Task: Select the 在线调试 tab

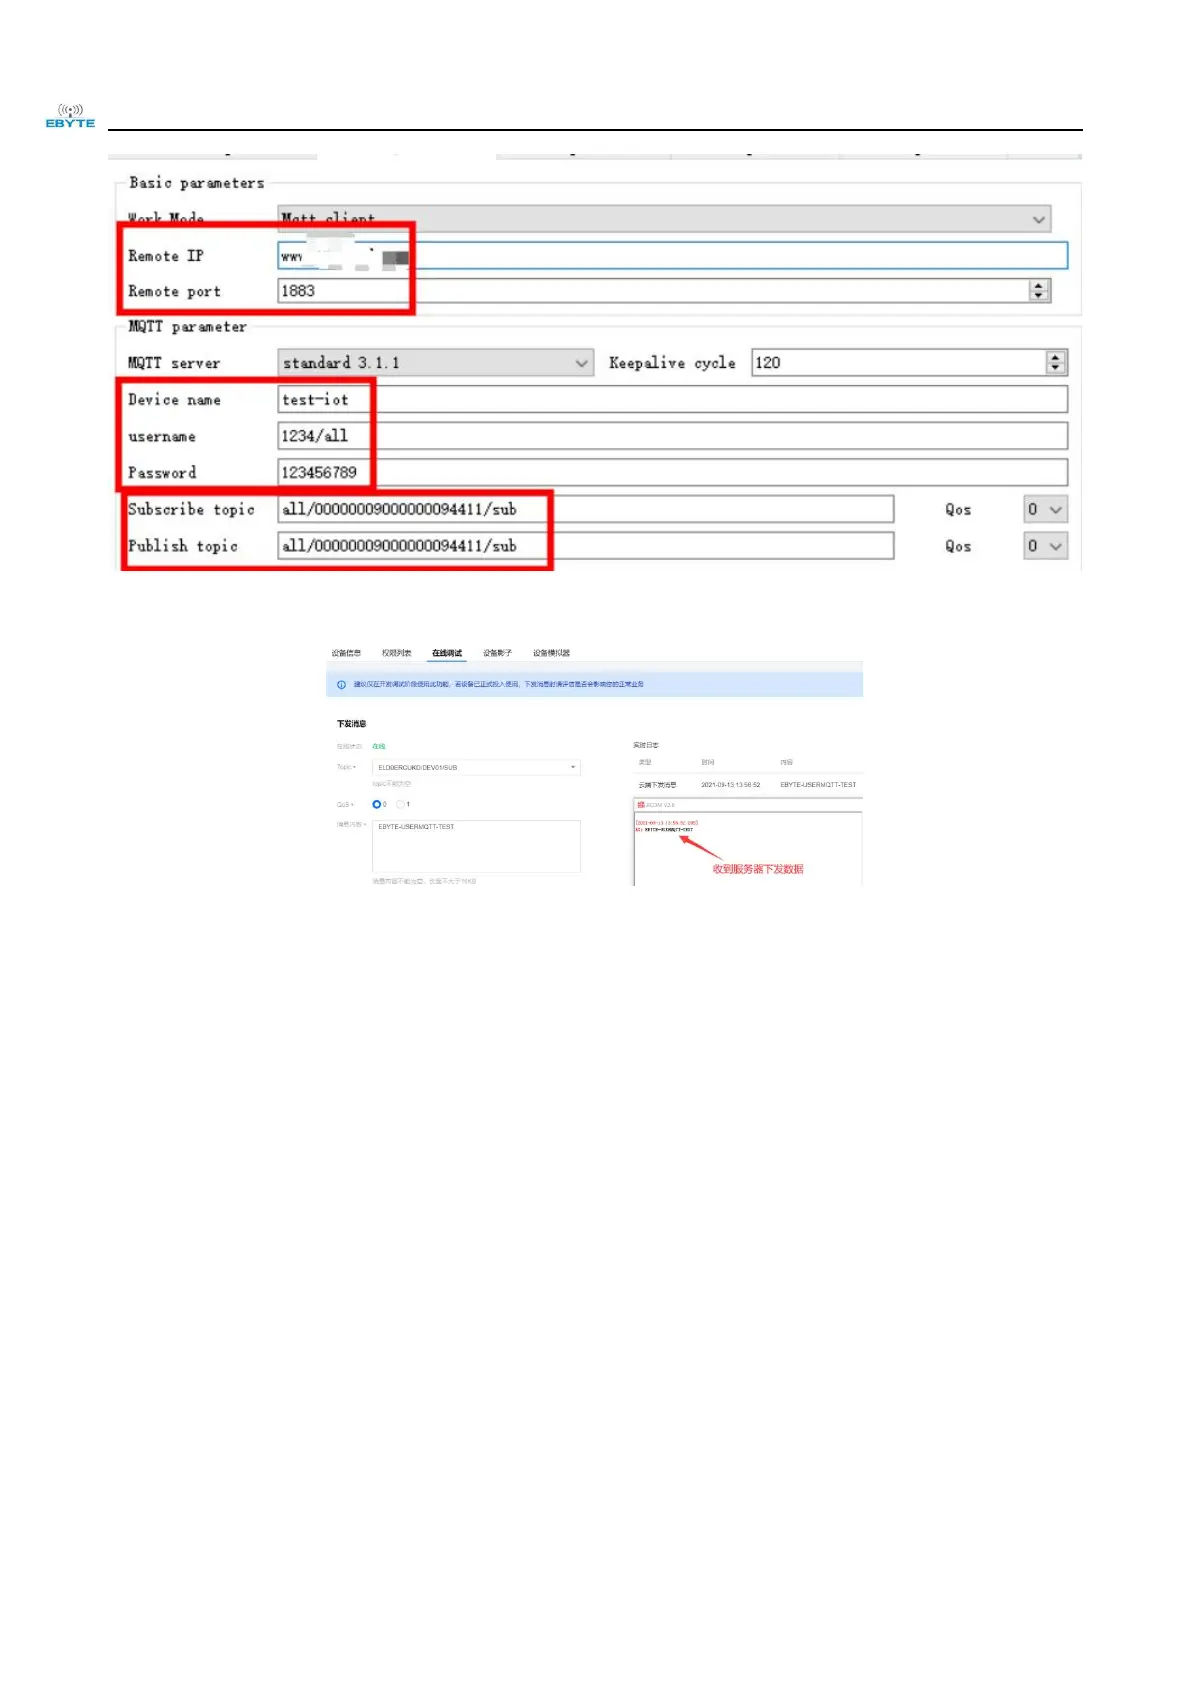Action: click(447, 653)
